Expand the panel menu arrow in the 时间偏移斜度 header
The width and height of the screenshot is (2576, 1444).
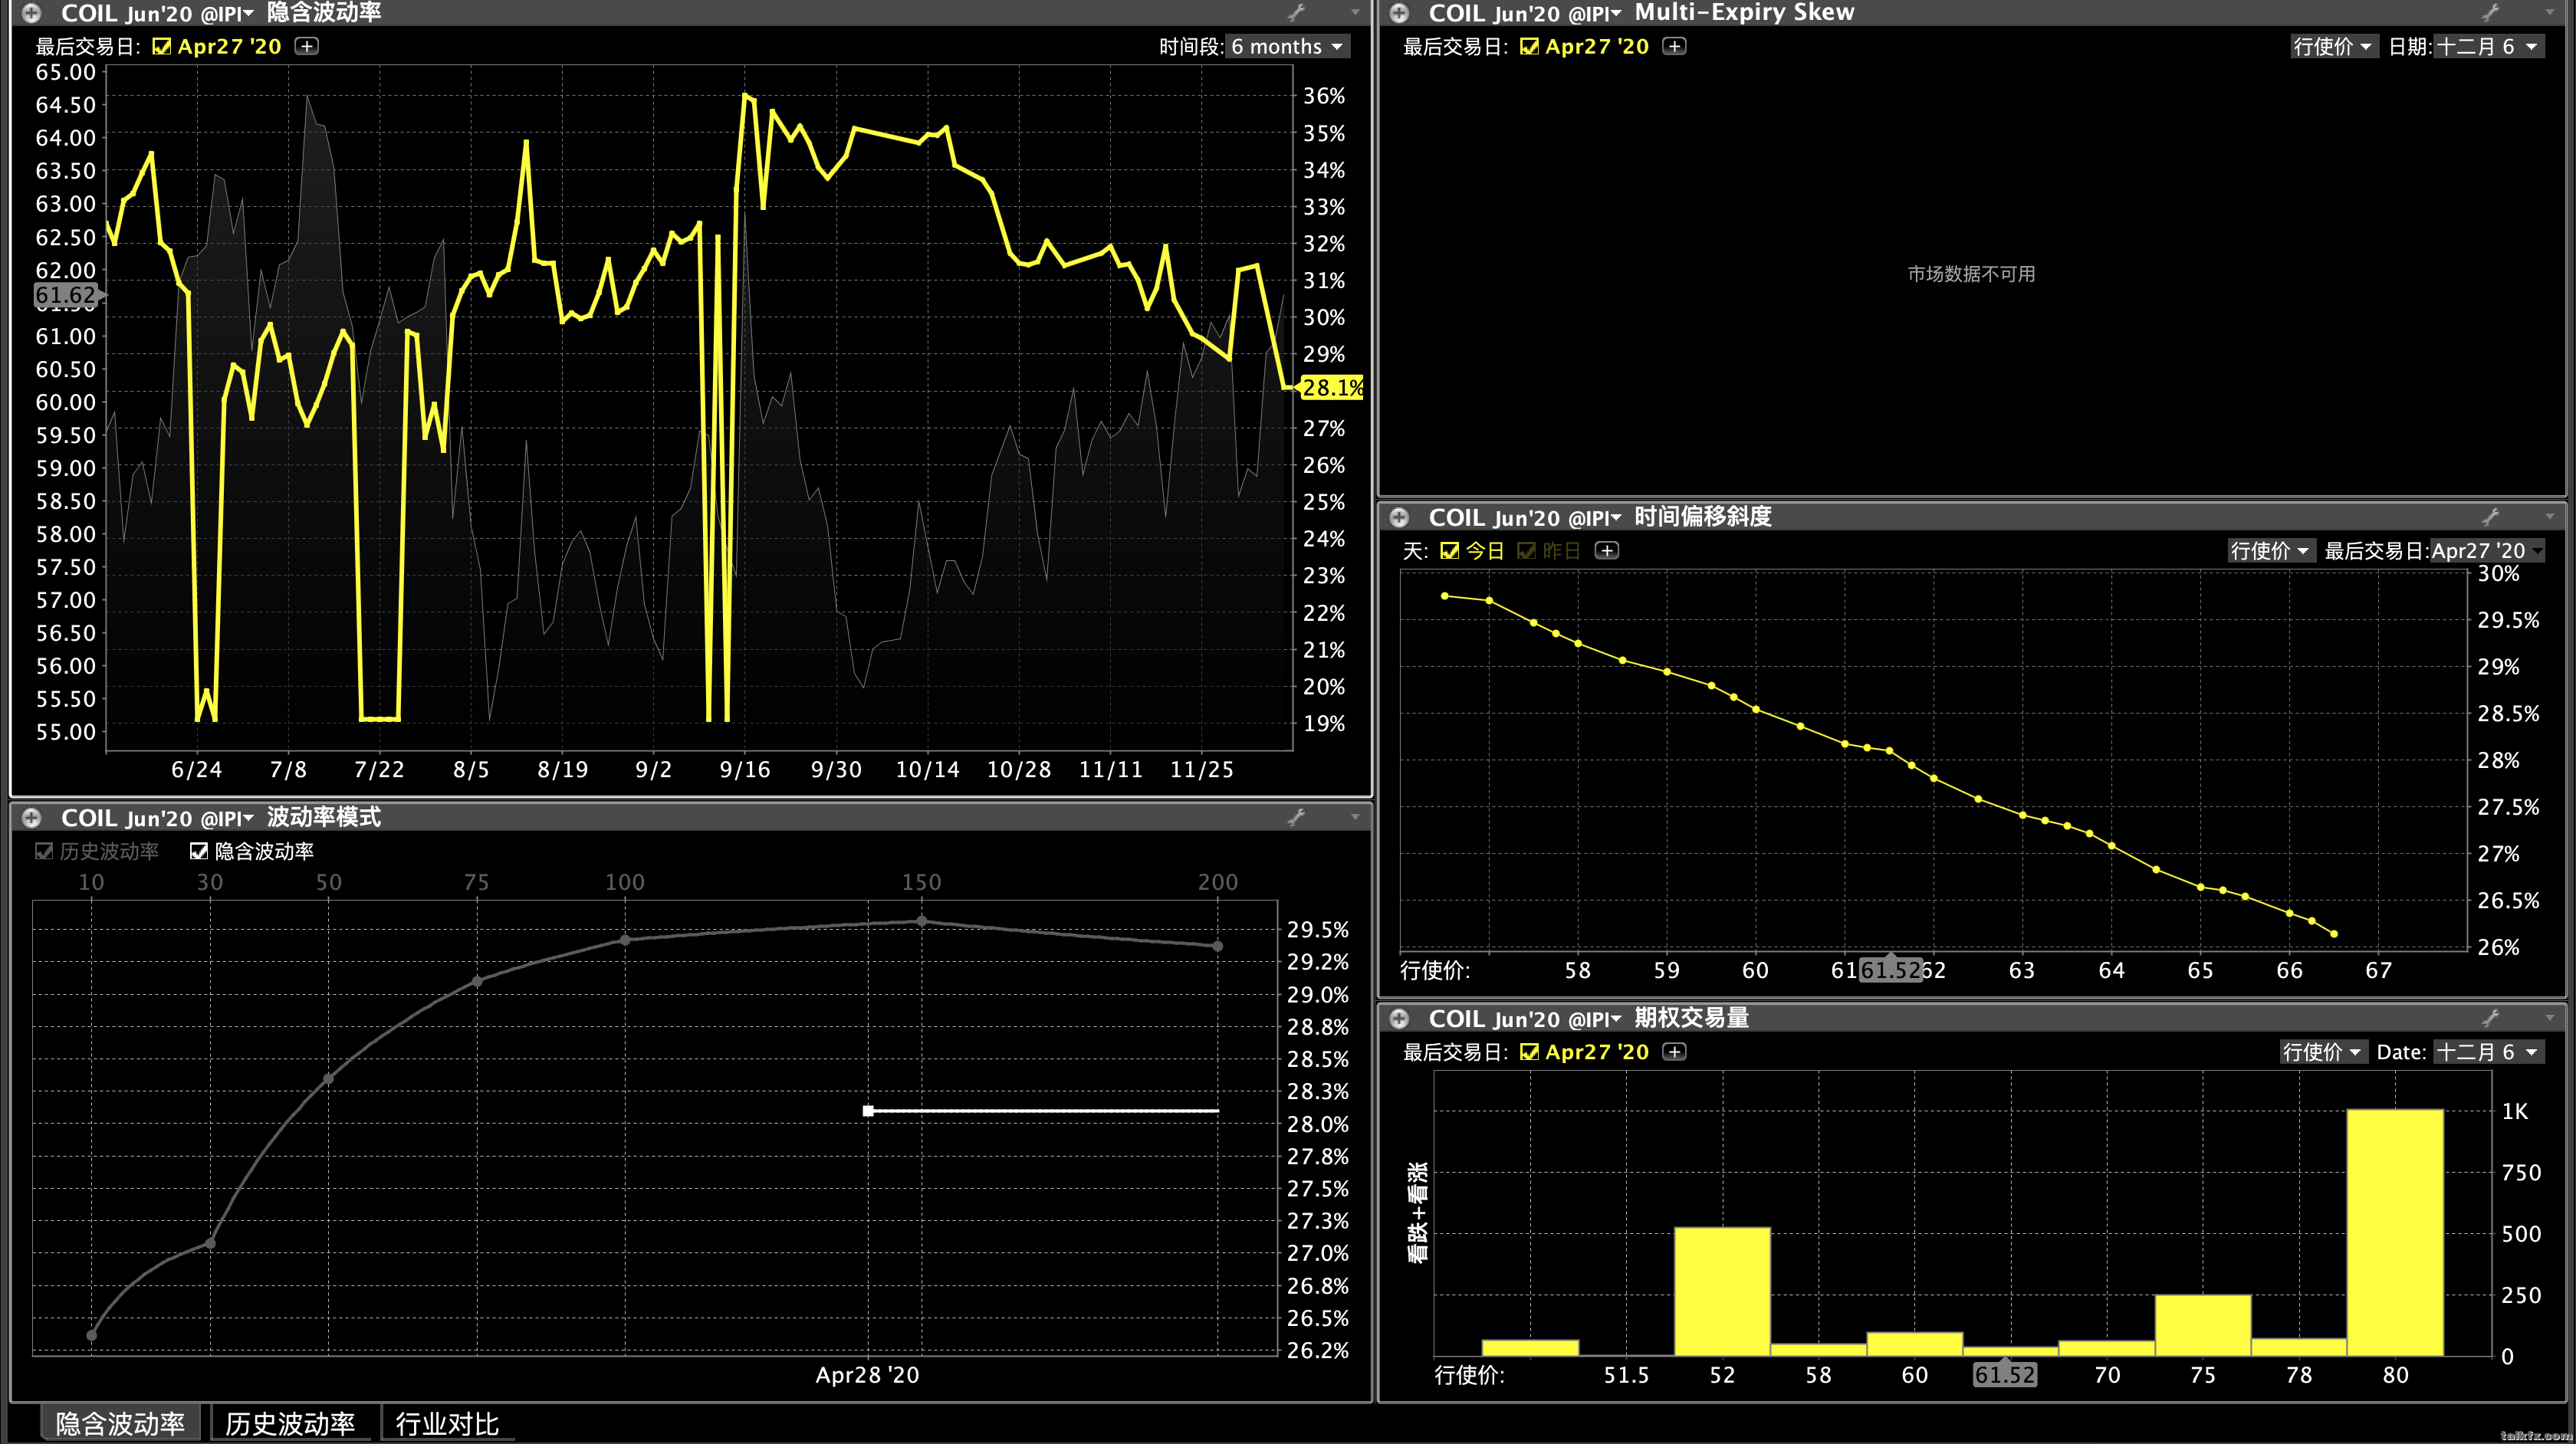(x=2549, y=516)
